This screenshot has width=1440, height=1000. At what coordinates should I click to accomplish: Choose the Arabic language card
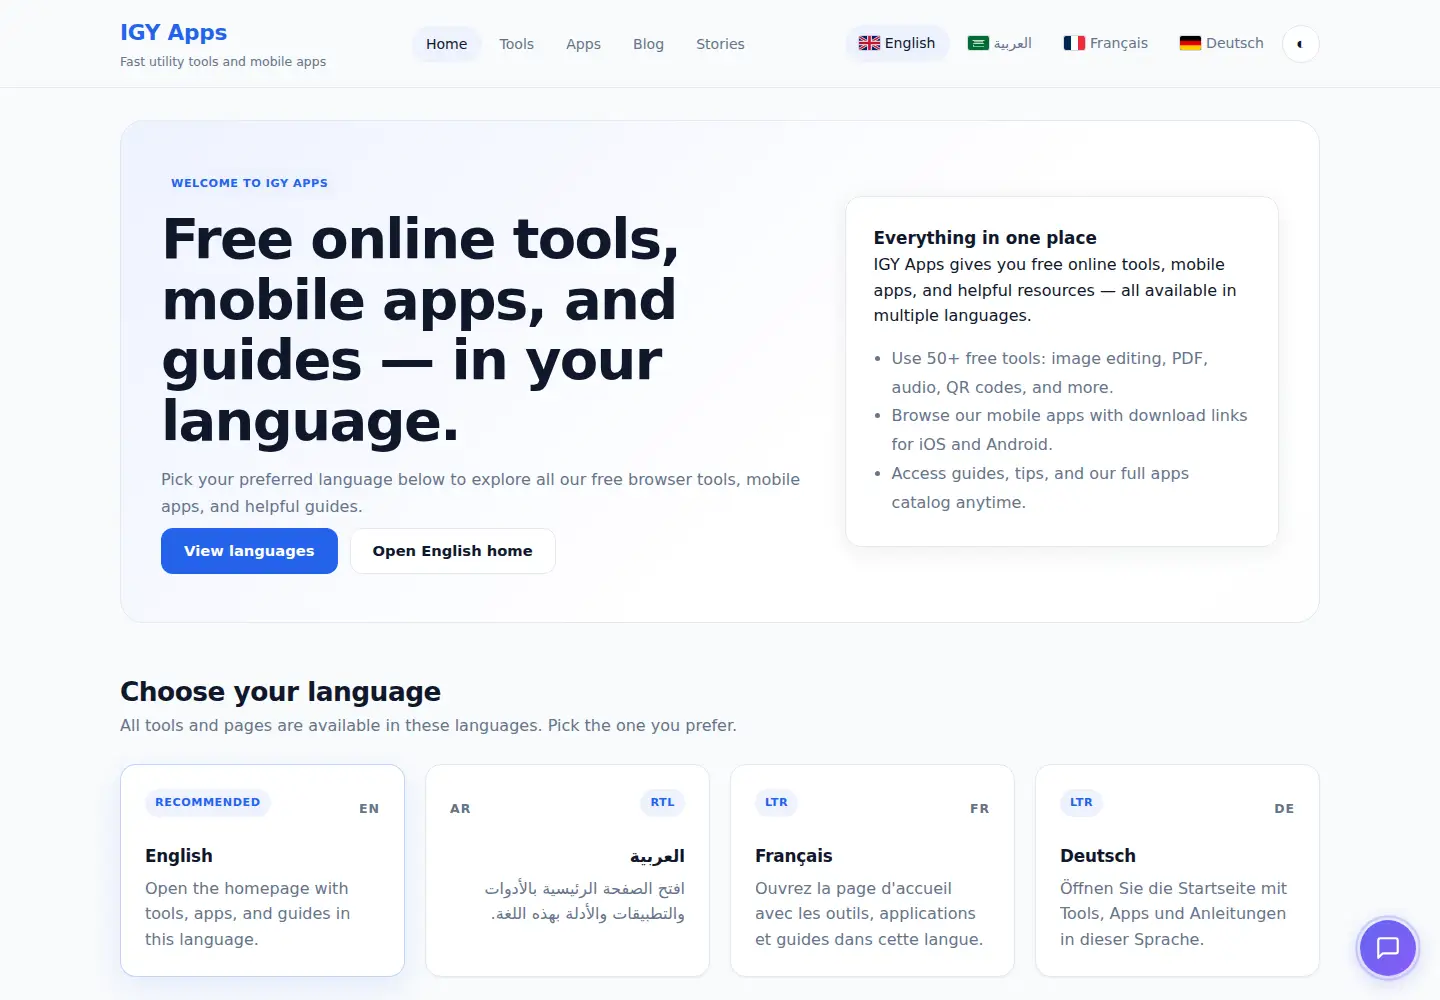567,870
